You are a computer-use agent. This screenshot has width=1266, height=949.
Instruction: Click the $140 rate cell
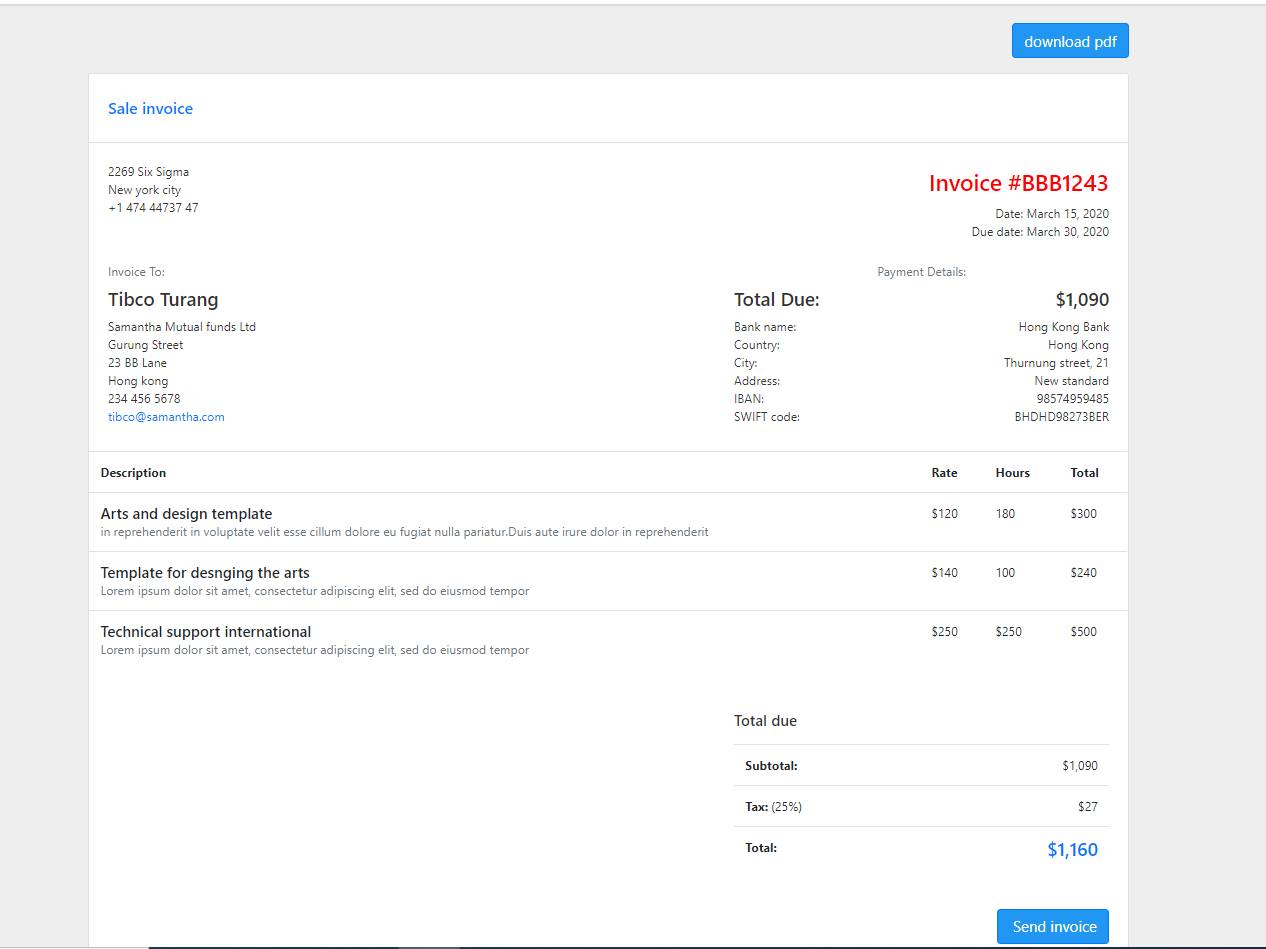coord(944,573)
